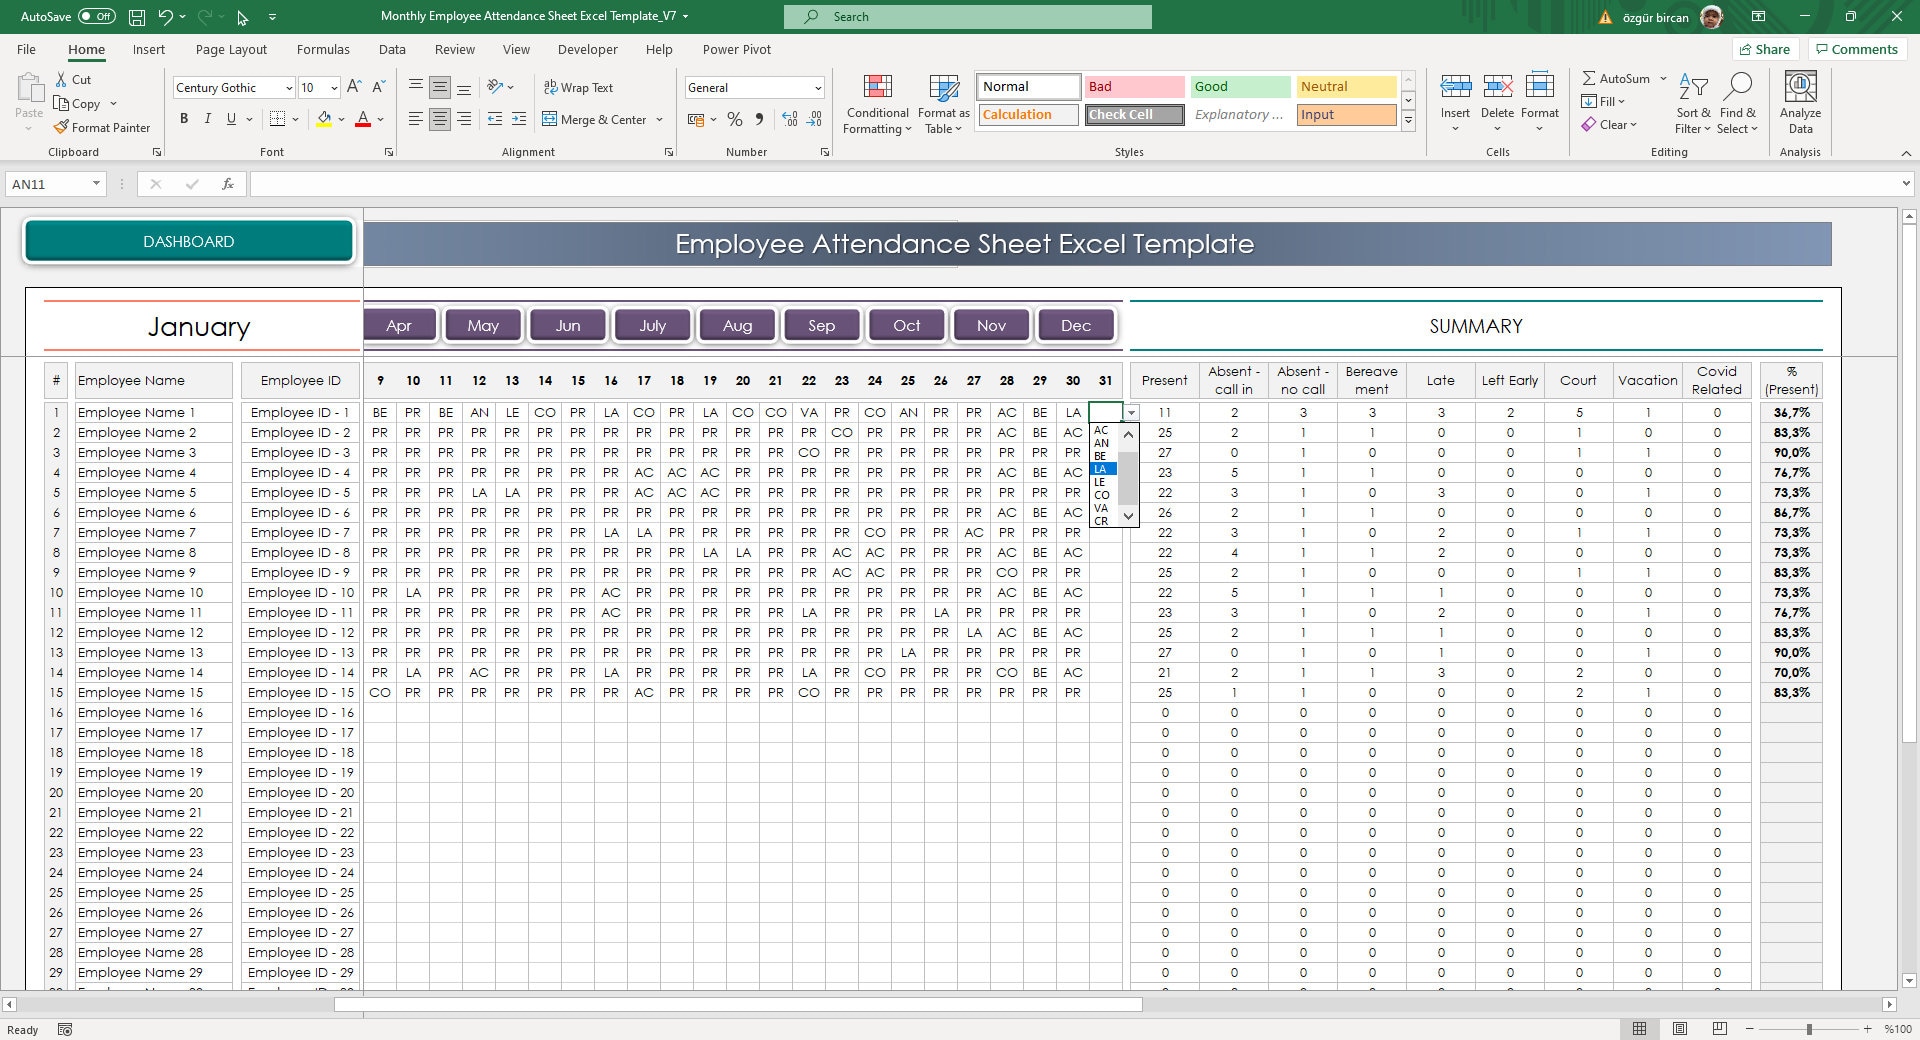Open the font size dropdown

coord(334,88)
